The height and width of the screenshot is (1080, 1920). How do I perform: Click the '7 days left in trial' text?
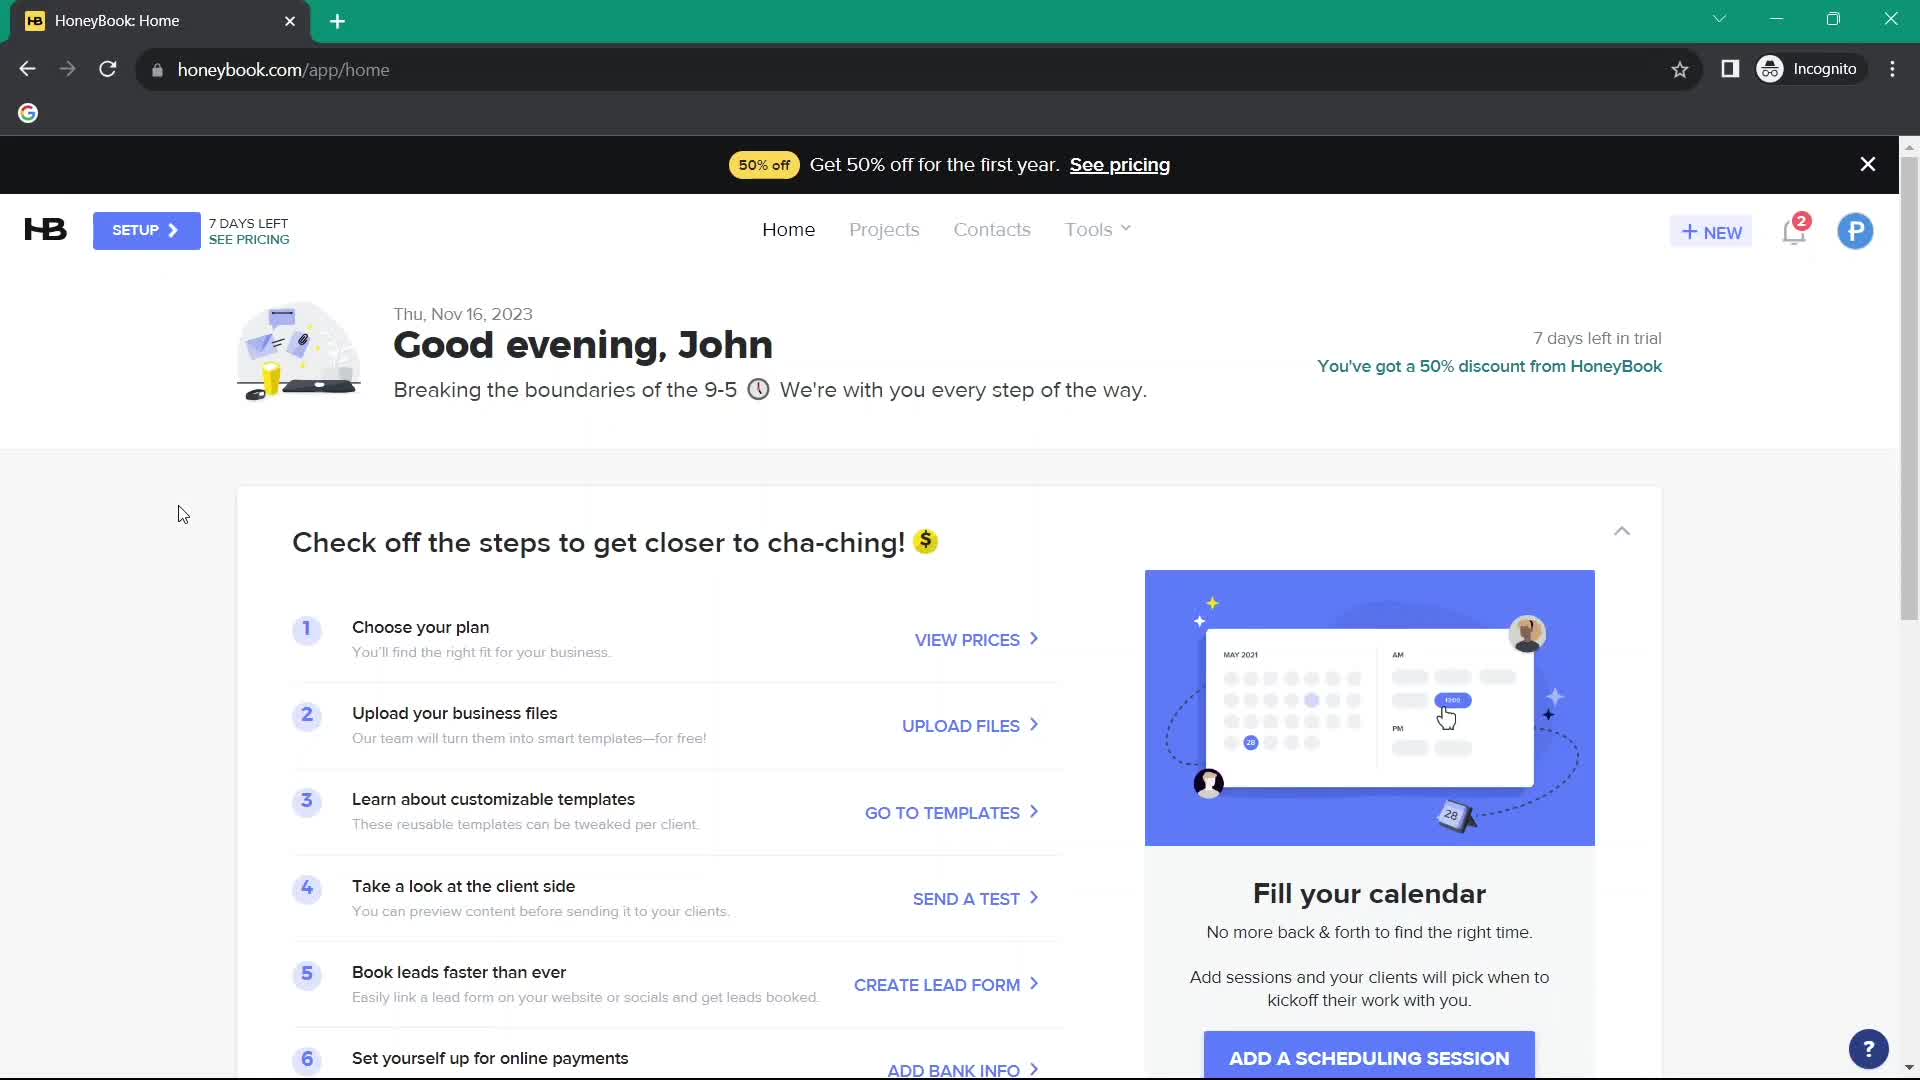pos(1597,338)
